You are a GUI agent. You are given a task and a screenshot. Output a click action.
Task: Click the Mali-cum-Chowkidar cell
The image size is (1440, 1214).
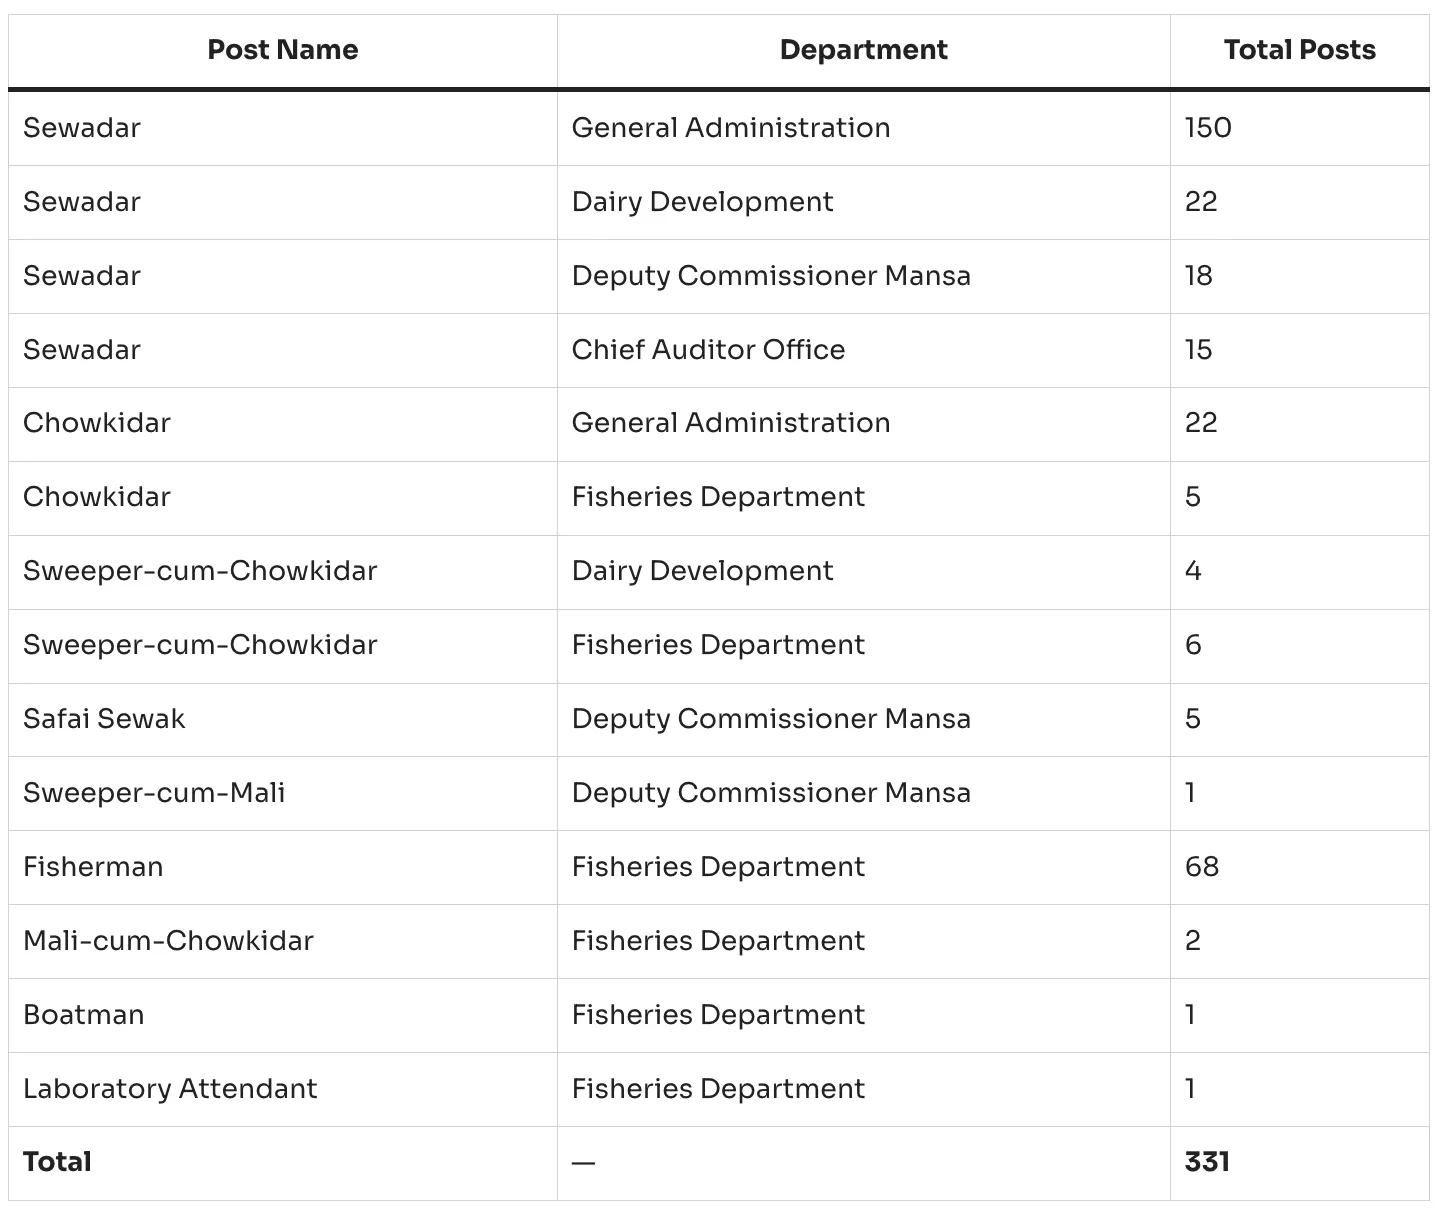point(168,941)
